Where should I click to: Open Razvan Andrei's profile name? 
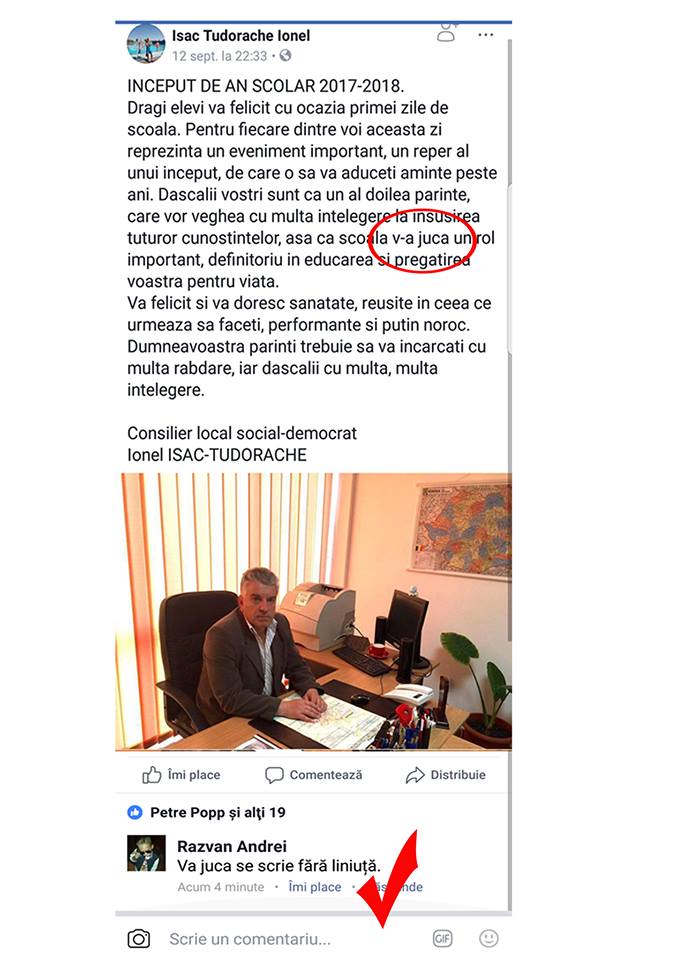point(231,846)
